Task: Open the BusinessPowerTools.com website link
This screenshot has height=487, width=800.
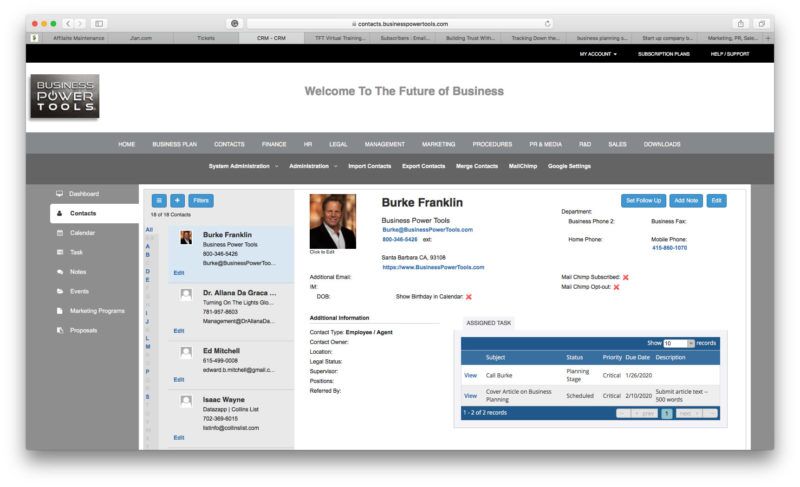Action: coord(432,267)
